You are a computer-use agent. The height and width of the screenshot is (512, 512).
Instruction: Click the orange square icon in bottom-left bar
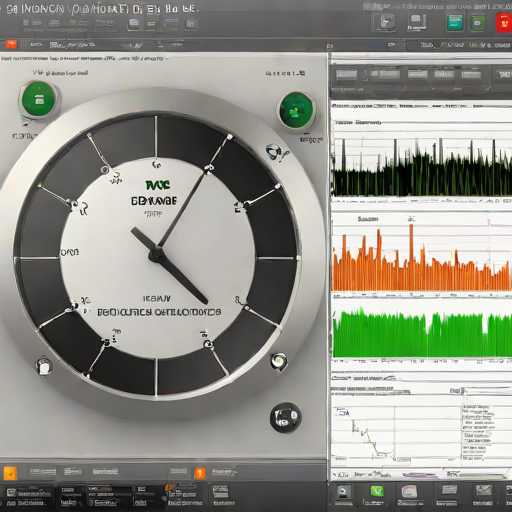point(10,473)
